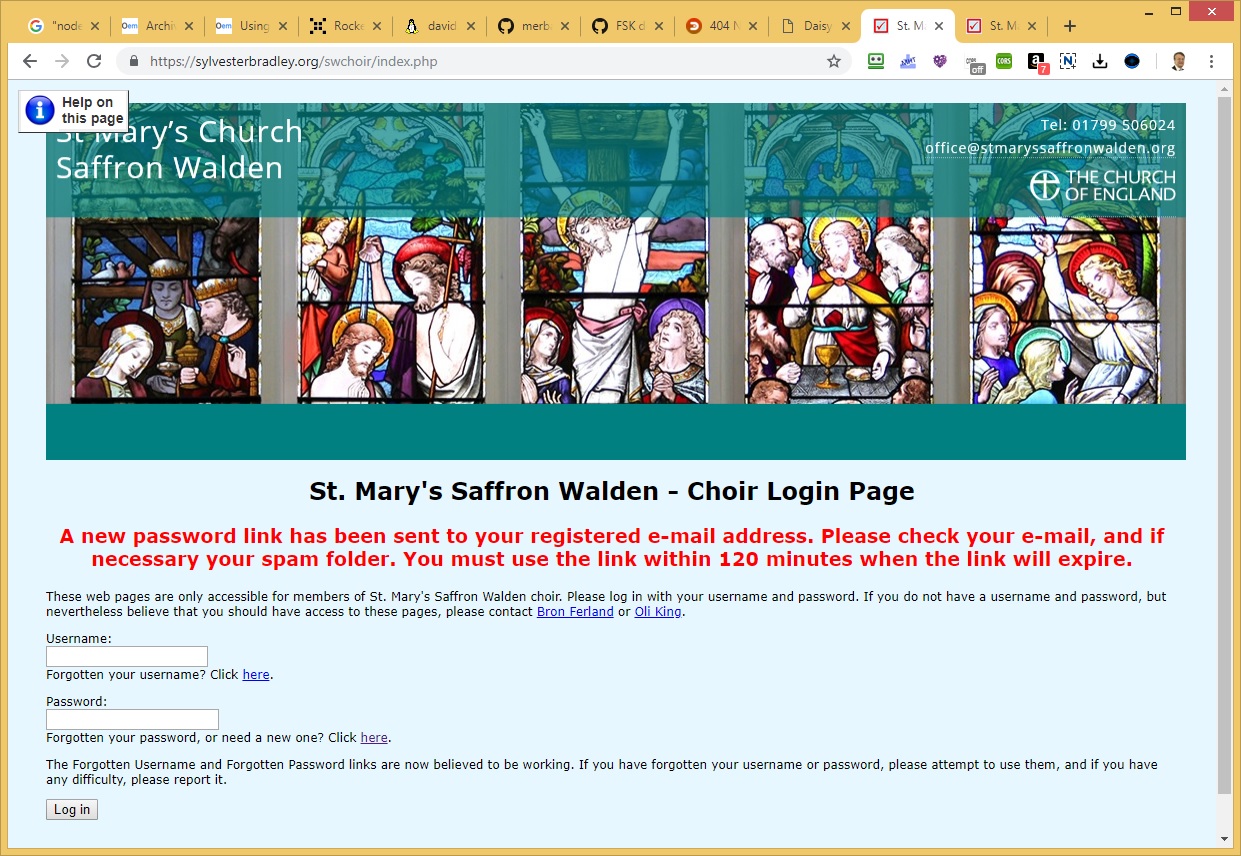View site info via the padlock icon

[x=134, y=61]
